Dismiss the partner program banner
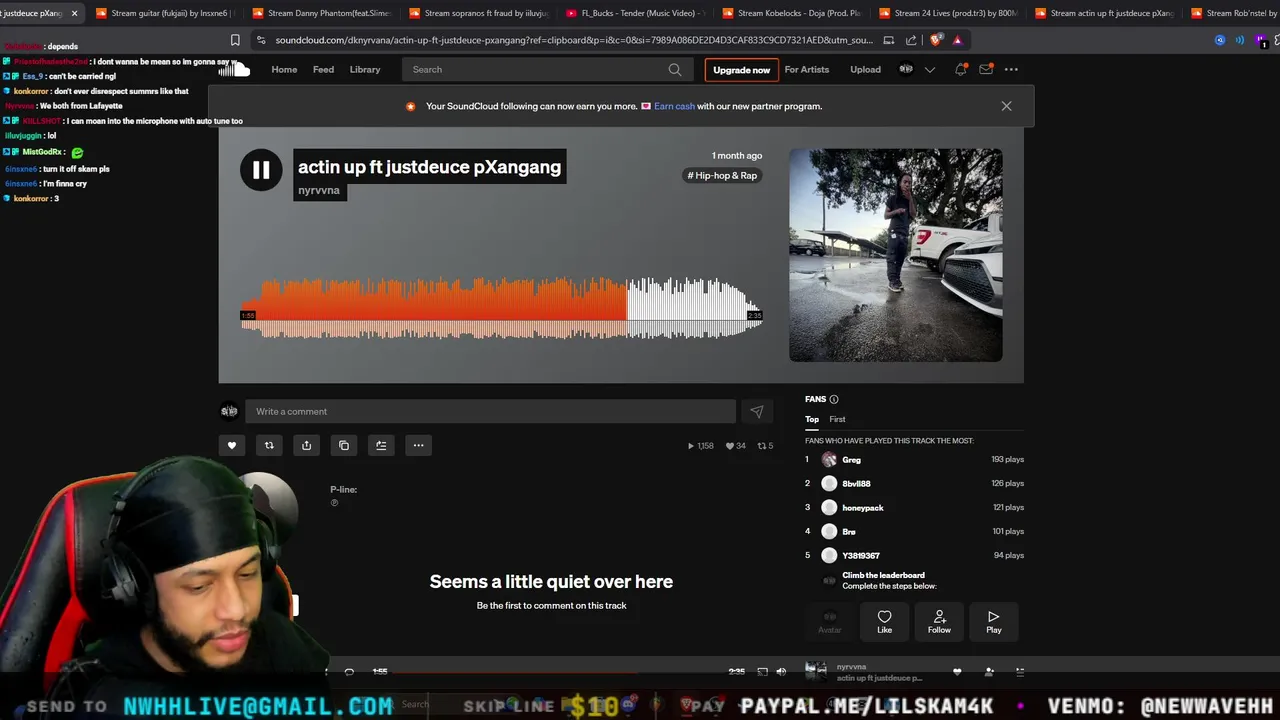Viewport: 1280px width, 720px height. [1006, 106]
